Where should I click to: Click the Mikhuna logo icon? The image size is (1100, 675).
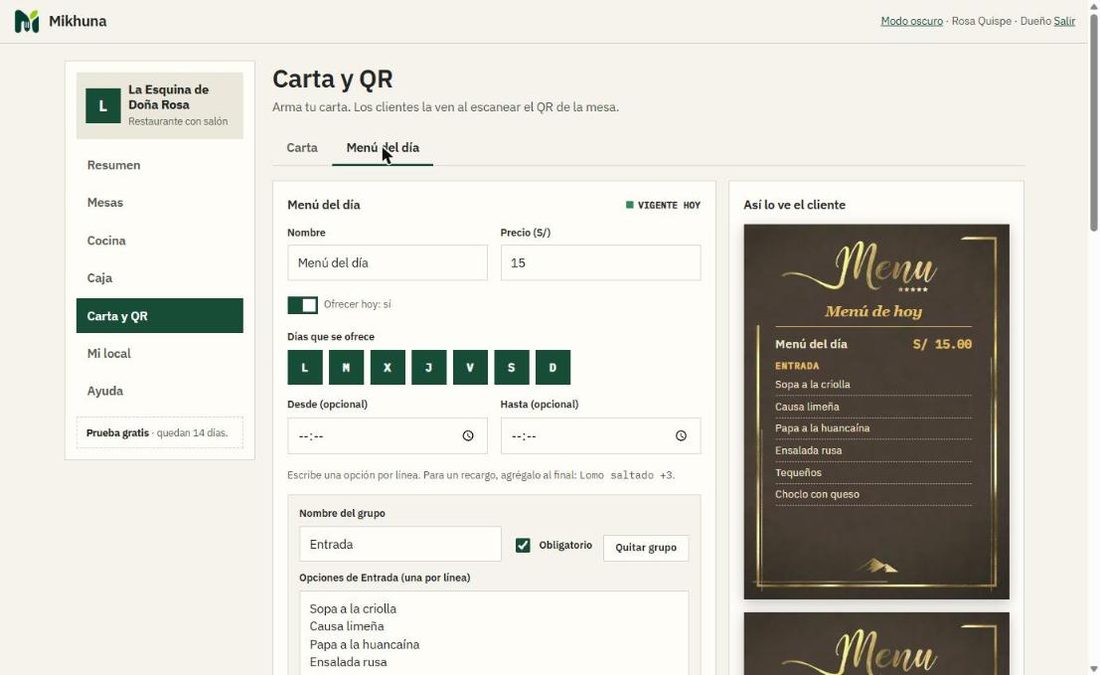27,21
